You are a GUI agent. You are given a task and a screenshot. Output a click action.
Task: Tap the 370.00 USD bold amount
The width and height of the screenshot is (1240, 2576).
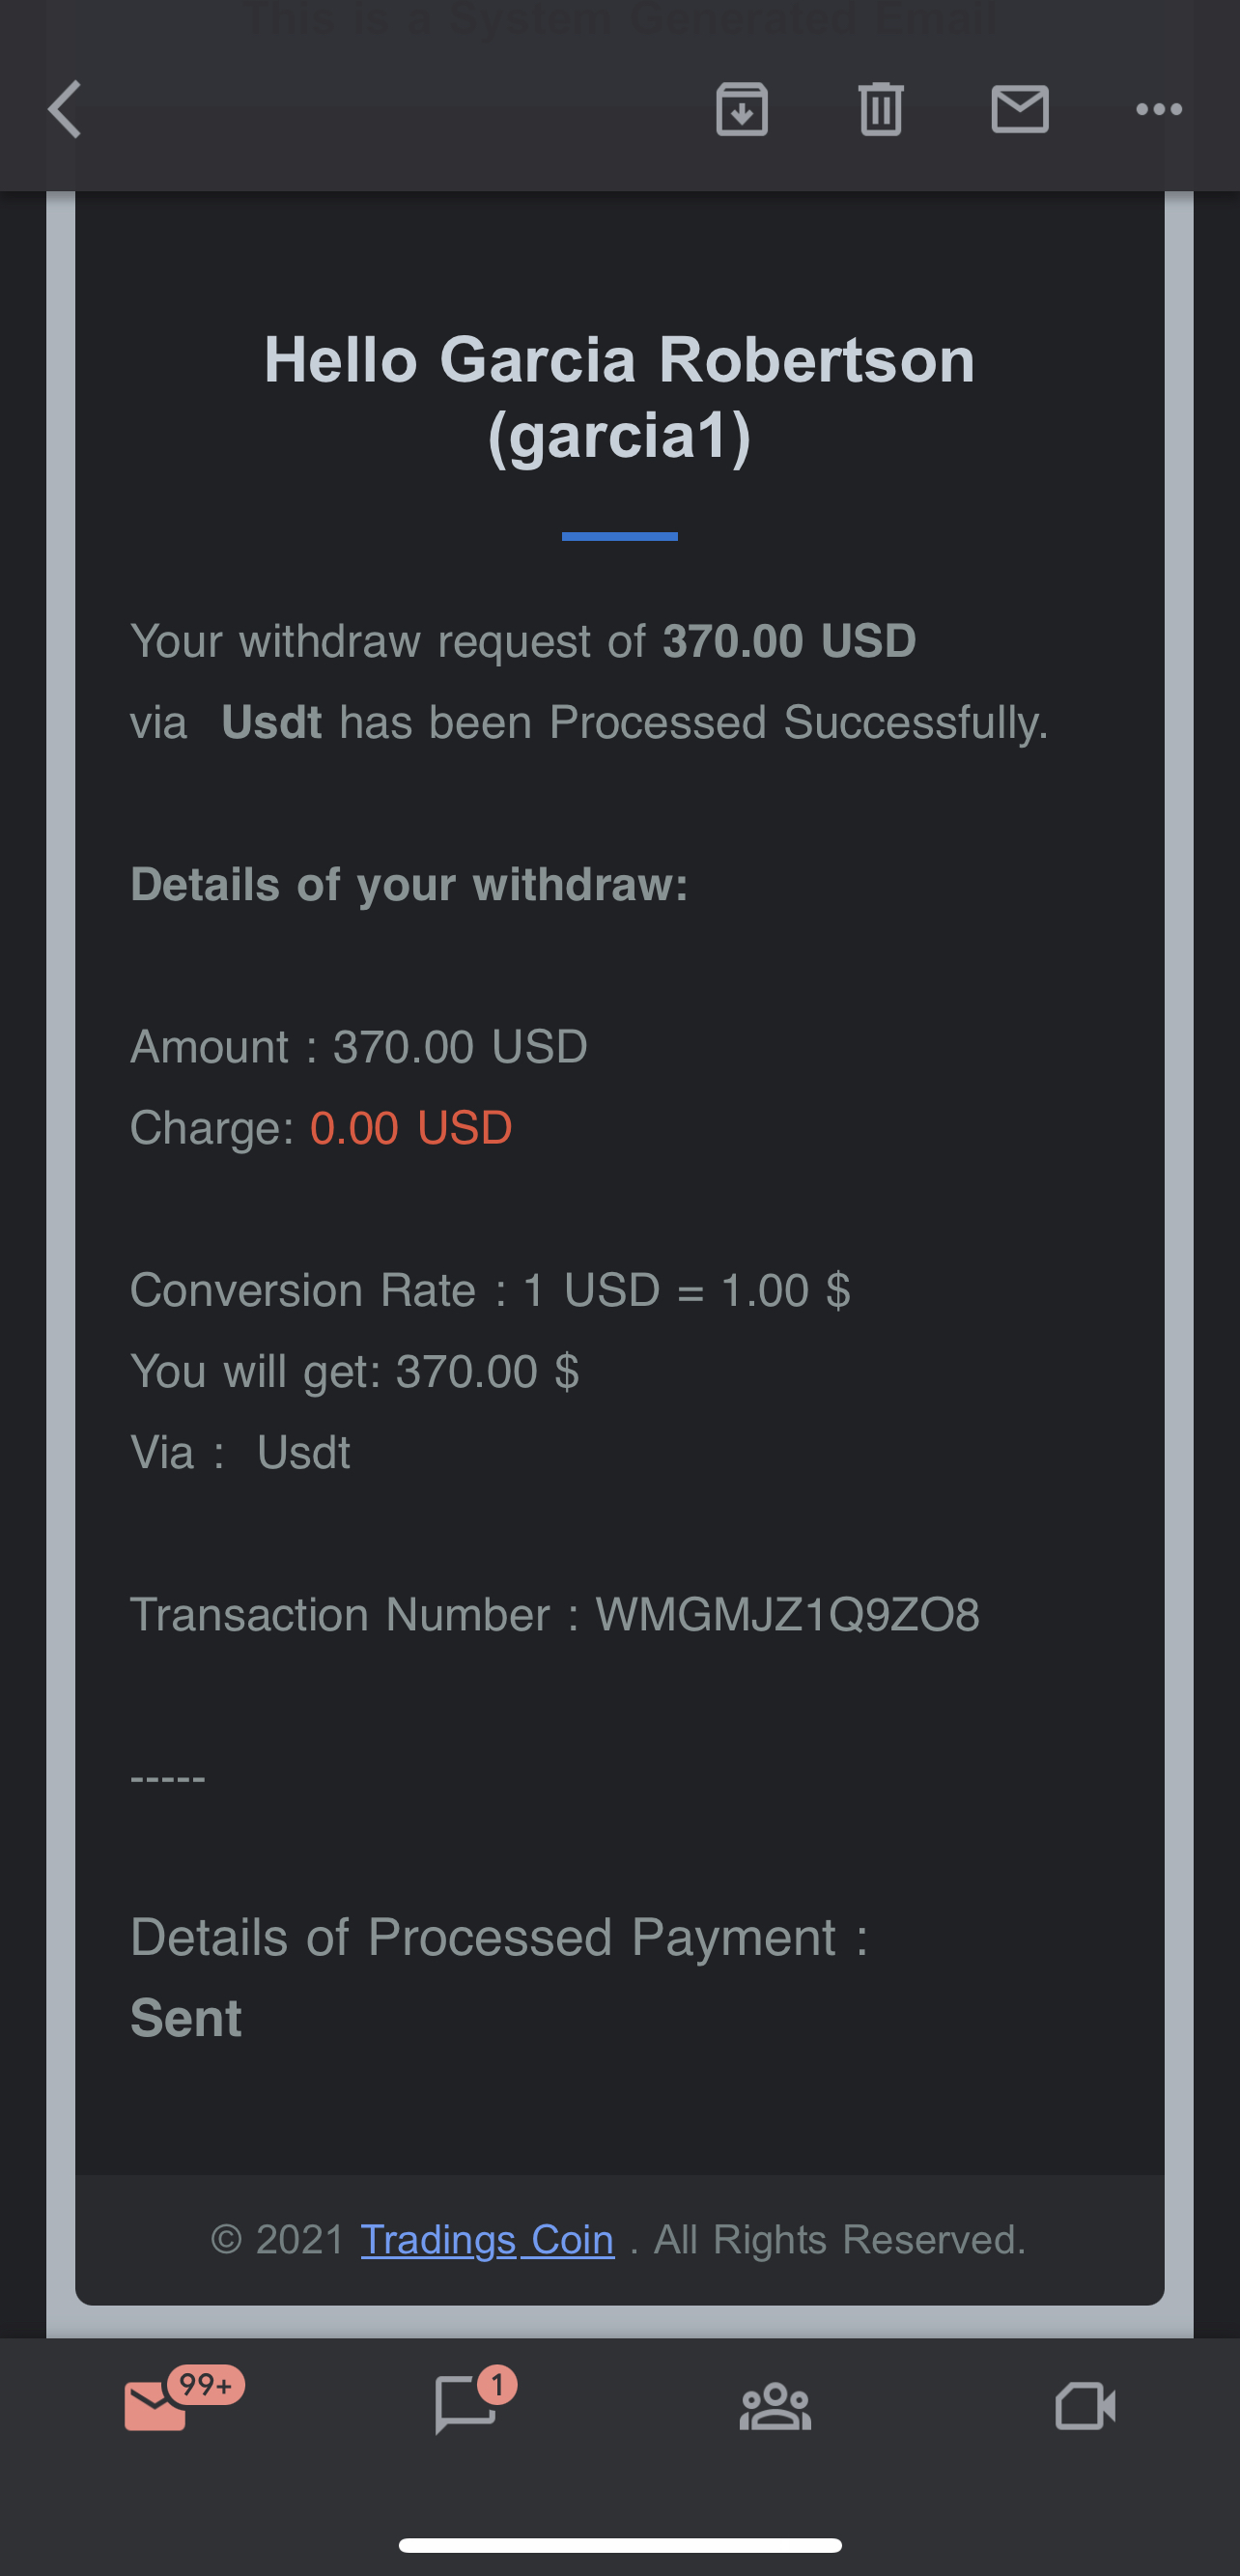[789, 641]
